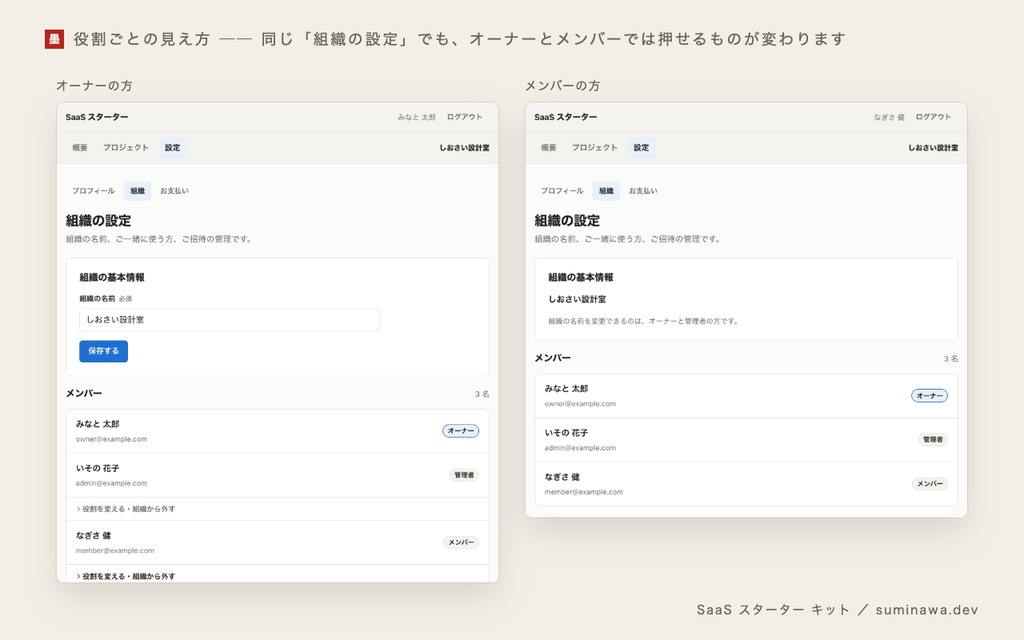Select 組織 sub-tab in owner view
This screenshot has height=640, width=1024.
[137, 191]
